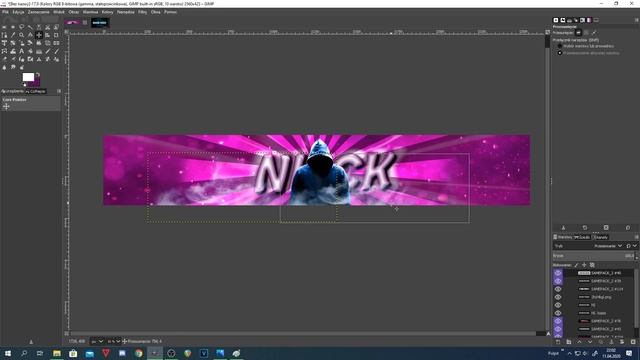Open left dock tab configuration menu
Viewport: 640px width, 360px height.
[59, 91]
